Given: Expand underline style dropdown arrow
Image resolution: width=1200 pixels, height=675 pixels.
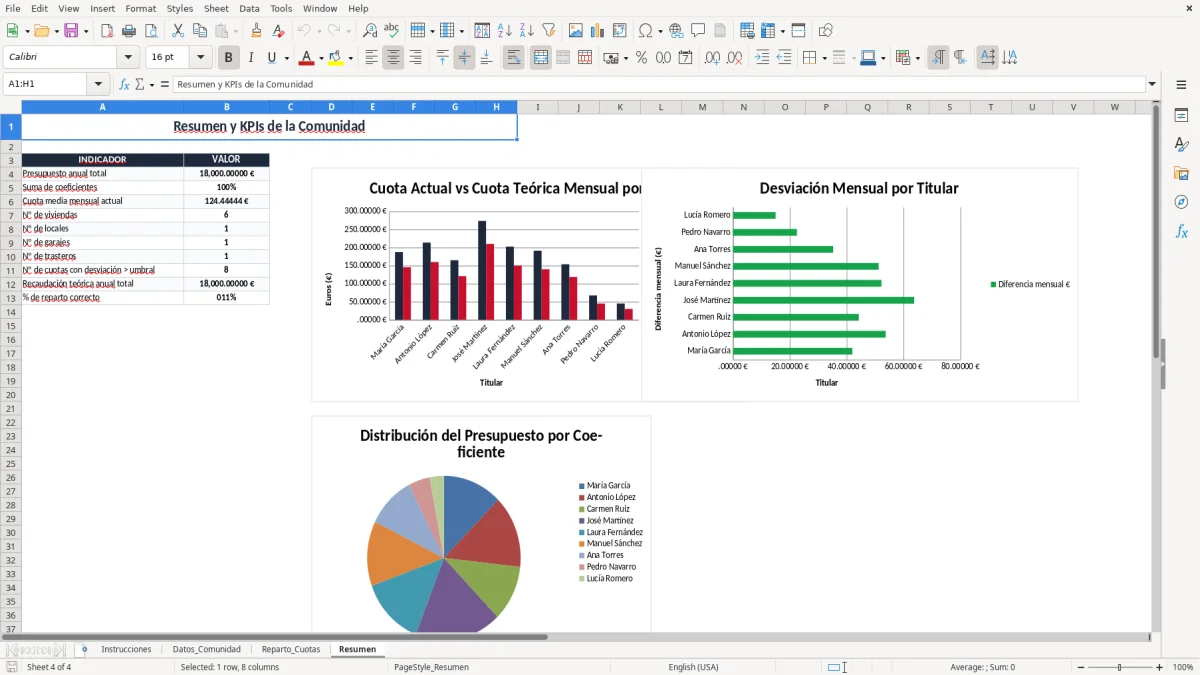Looking at the screenshot, I should (286, 58).
